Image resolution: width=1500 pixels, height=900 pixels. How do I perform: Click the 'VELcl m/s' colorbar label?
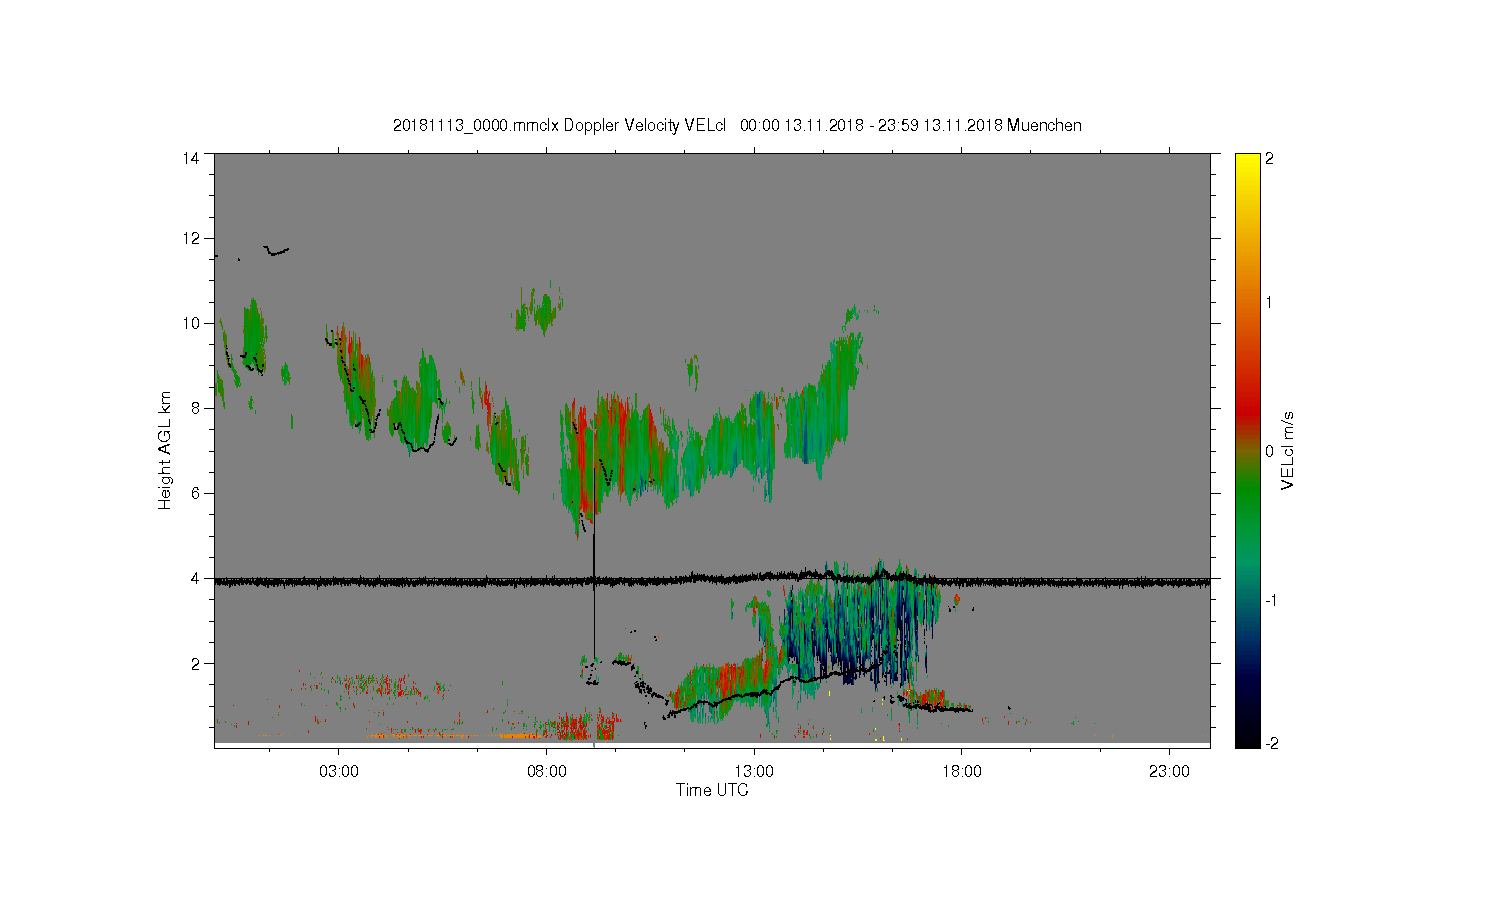tap(1288, 450)
